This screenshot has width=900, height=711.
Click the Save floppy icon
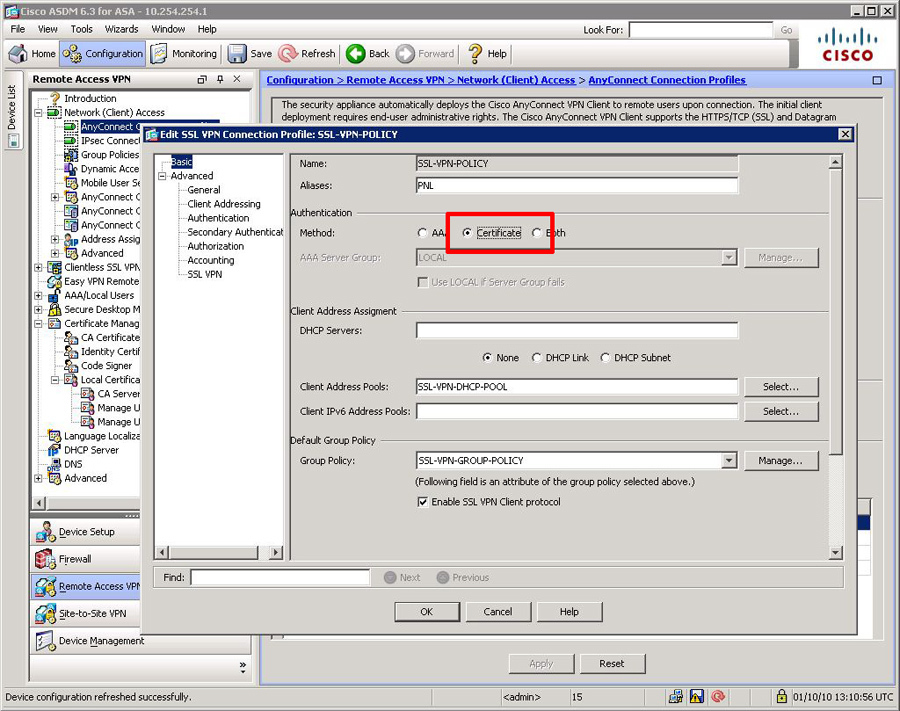point(237,53)
